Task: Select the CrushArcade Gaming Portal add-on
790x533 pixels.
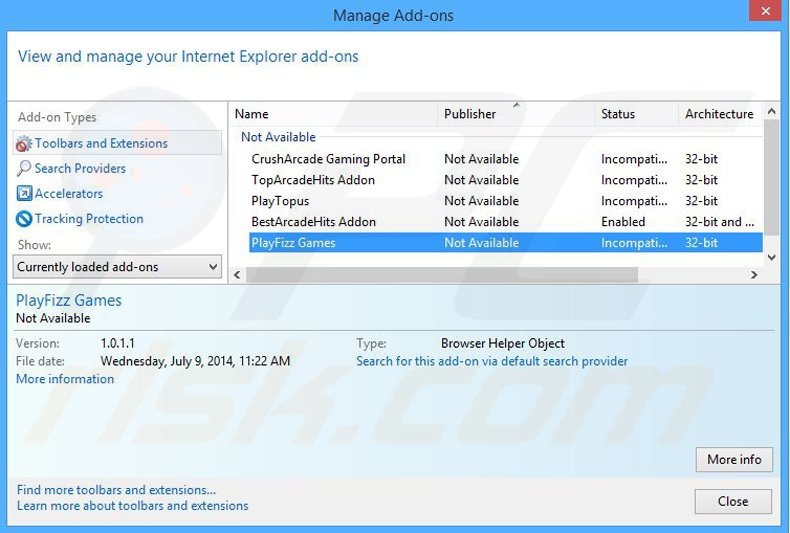Action: (x=506, y=159)
